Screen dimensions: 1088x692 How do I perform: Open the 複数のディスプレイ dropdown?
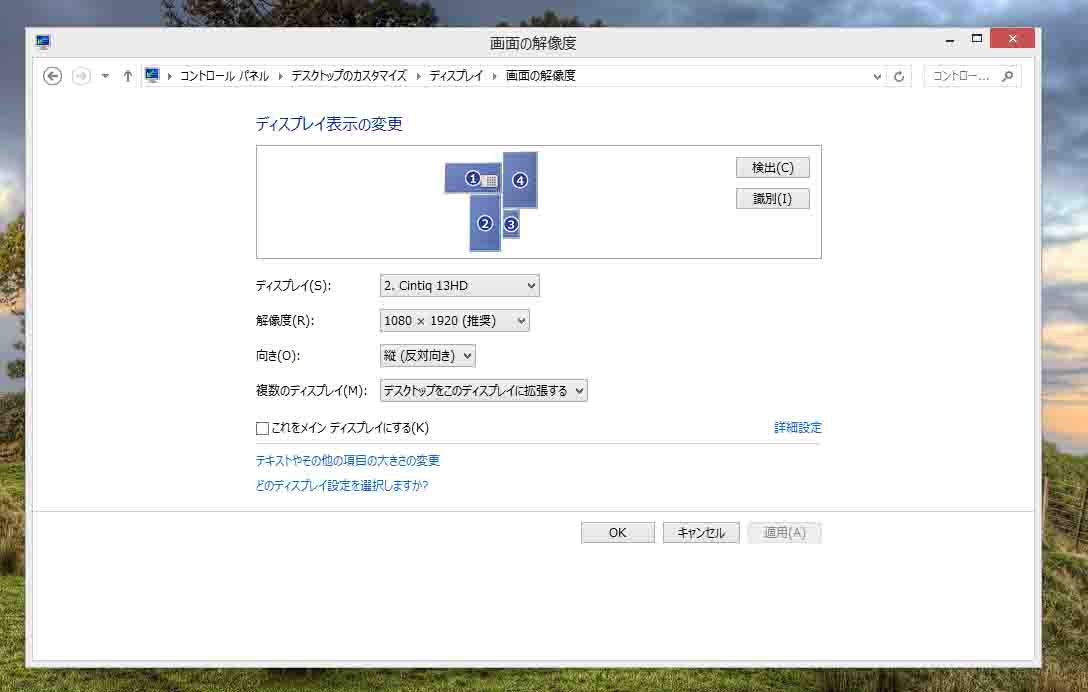tap(484, 391)
